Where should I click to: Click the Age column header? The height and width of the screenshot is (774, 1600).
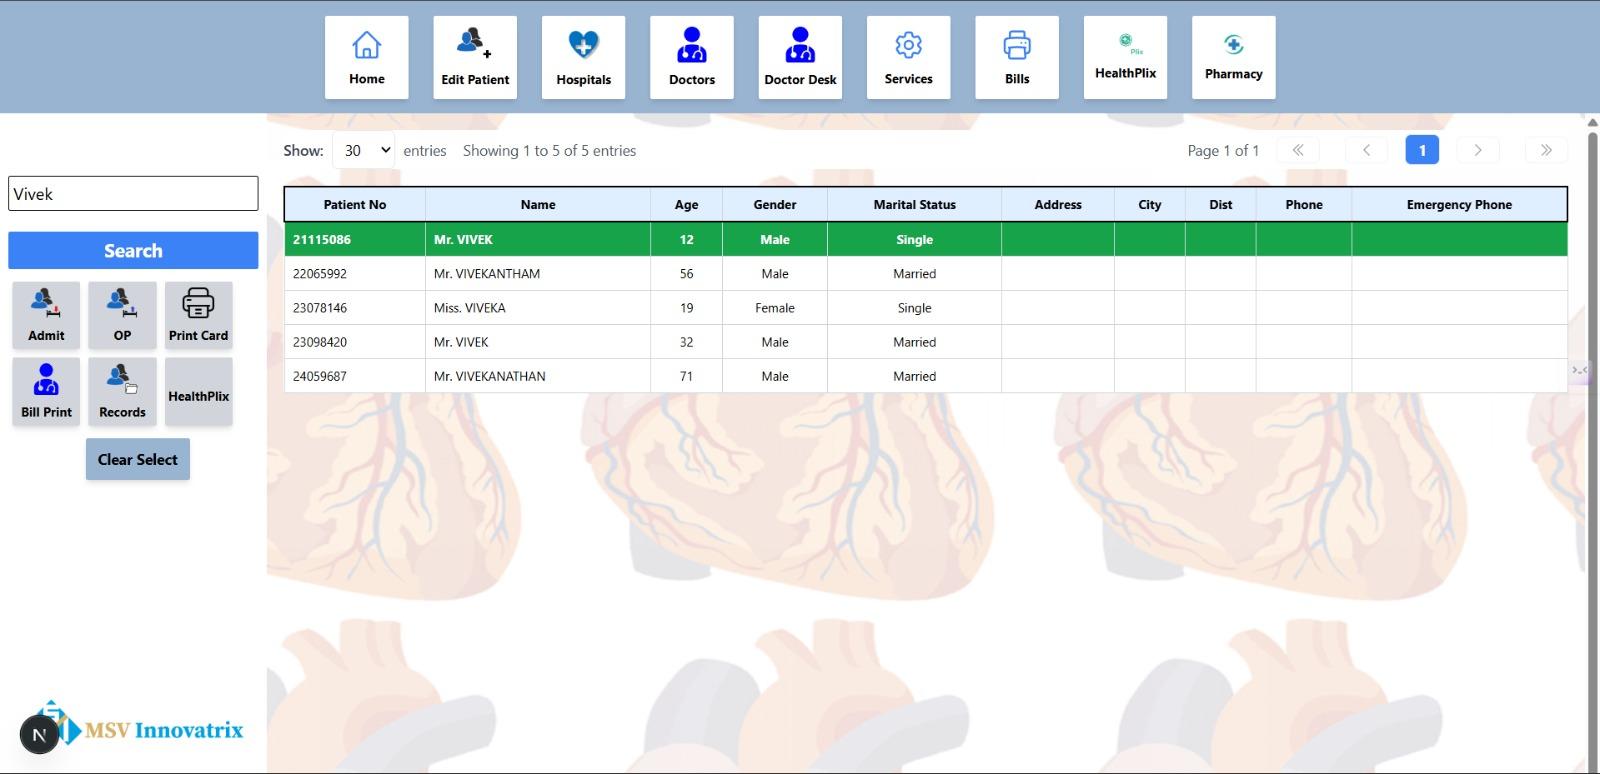pos(686,204)
